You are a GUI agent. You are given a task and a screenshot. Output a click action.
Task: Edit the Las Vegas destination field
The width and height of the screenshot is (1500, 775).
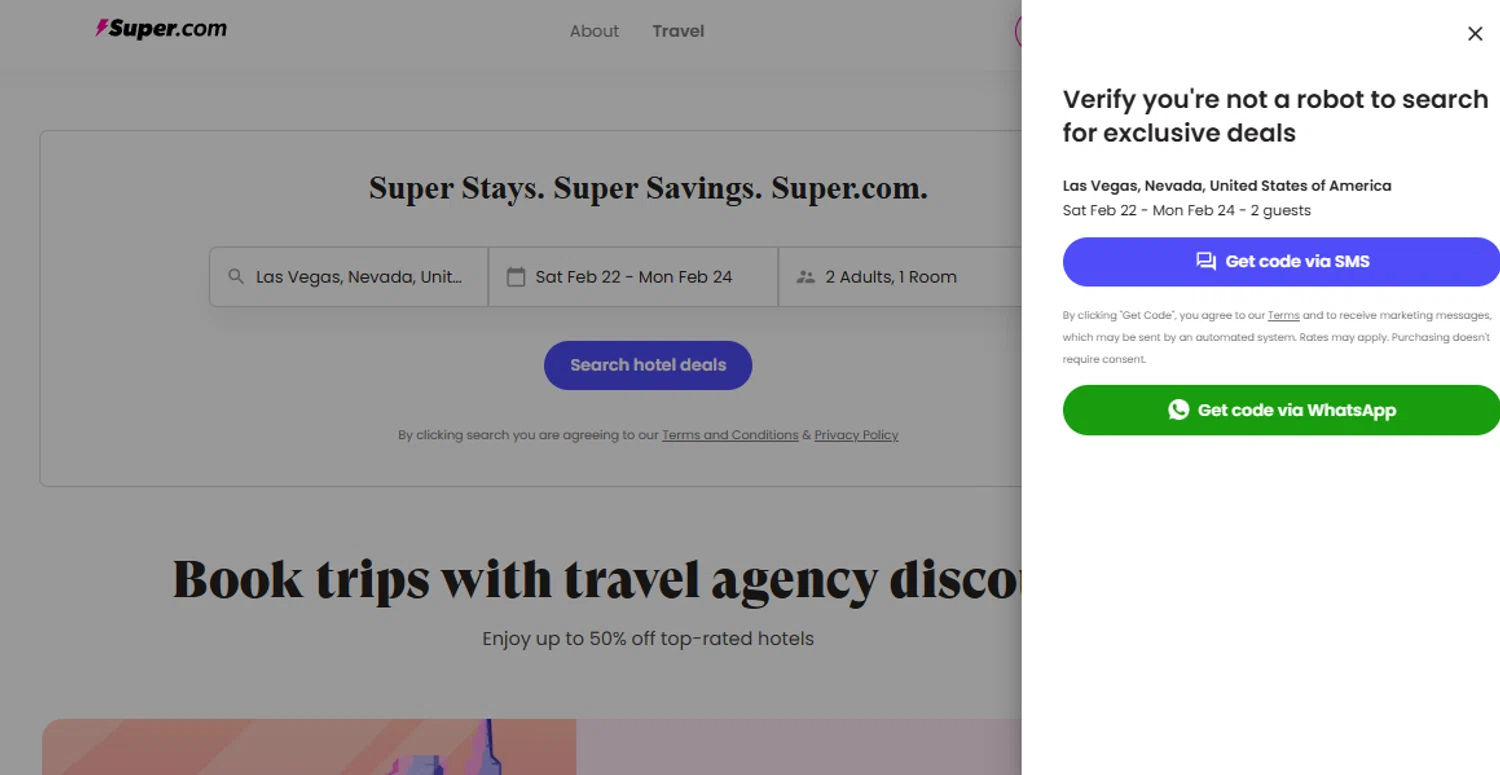coord(360,277)
